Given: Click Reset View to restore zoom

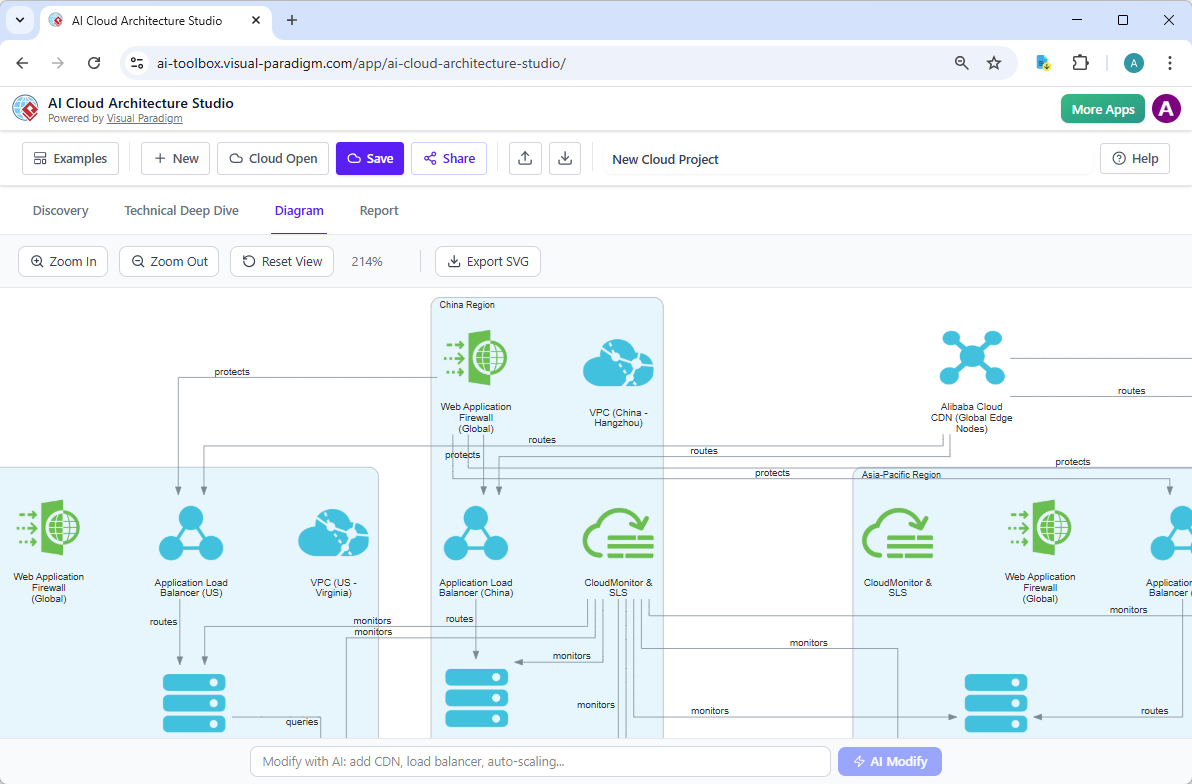Looking at the screenshot, I should 281,261.
